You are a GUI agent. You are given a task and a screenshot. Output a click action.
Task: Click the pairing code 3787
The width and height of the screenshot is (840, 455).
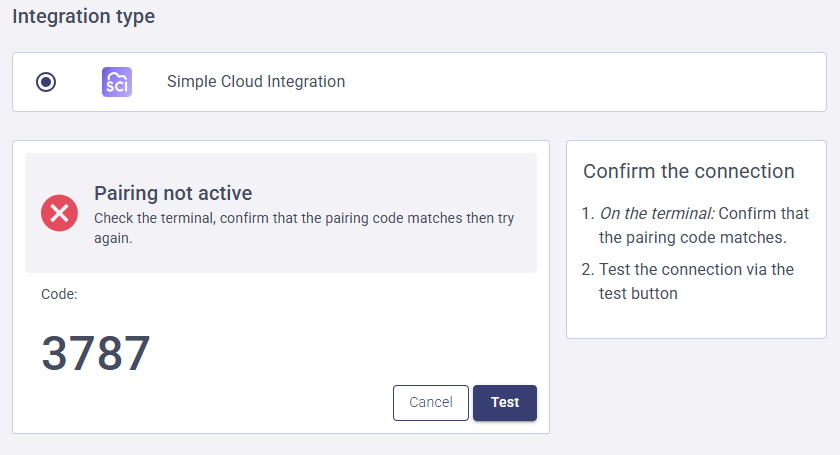pyautogui.click(x=96, y=354)
